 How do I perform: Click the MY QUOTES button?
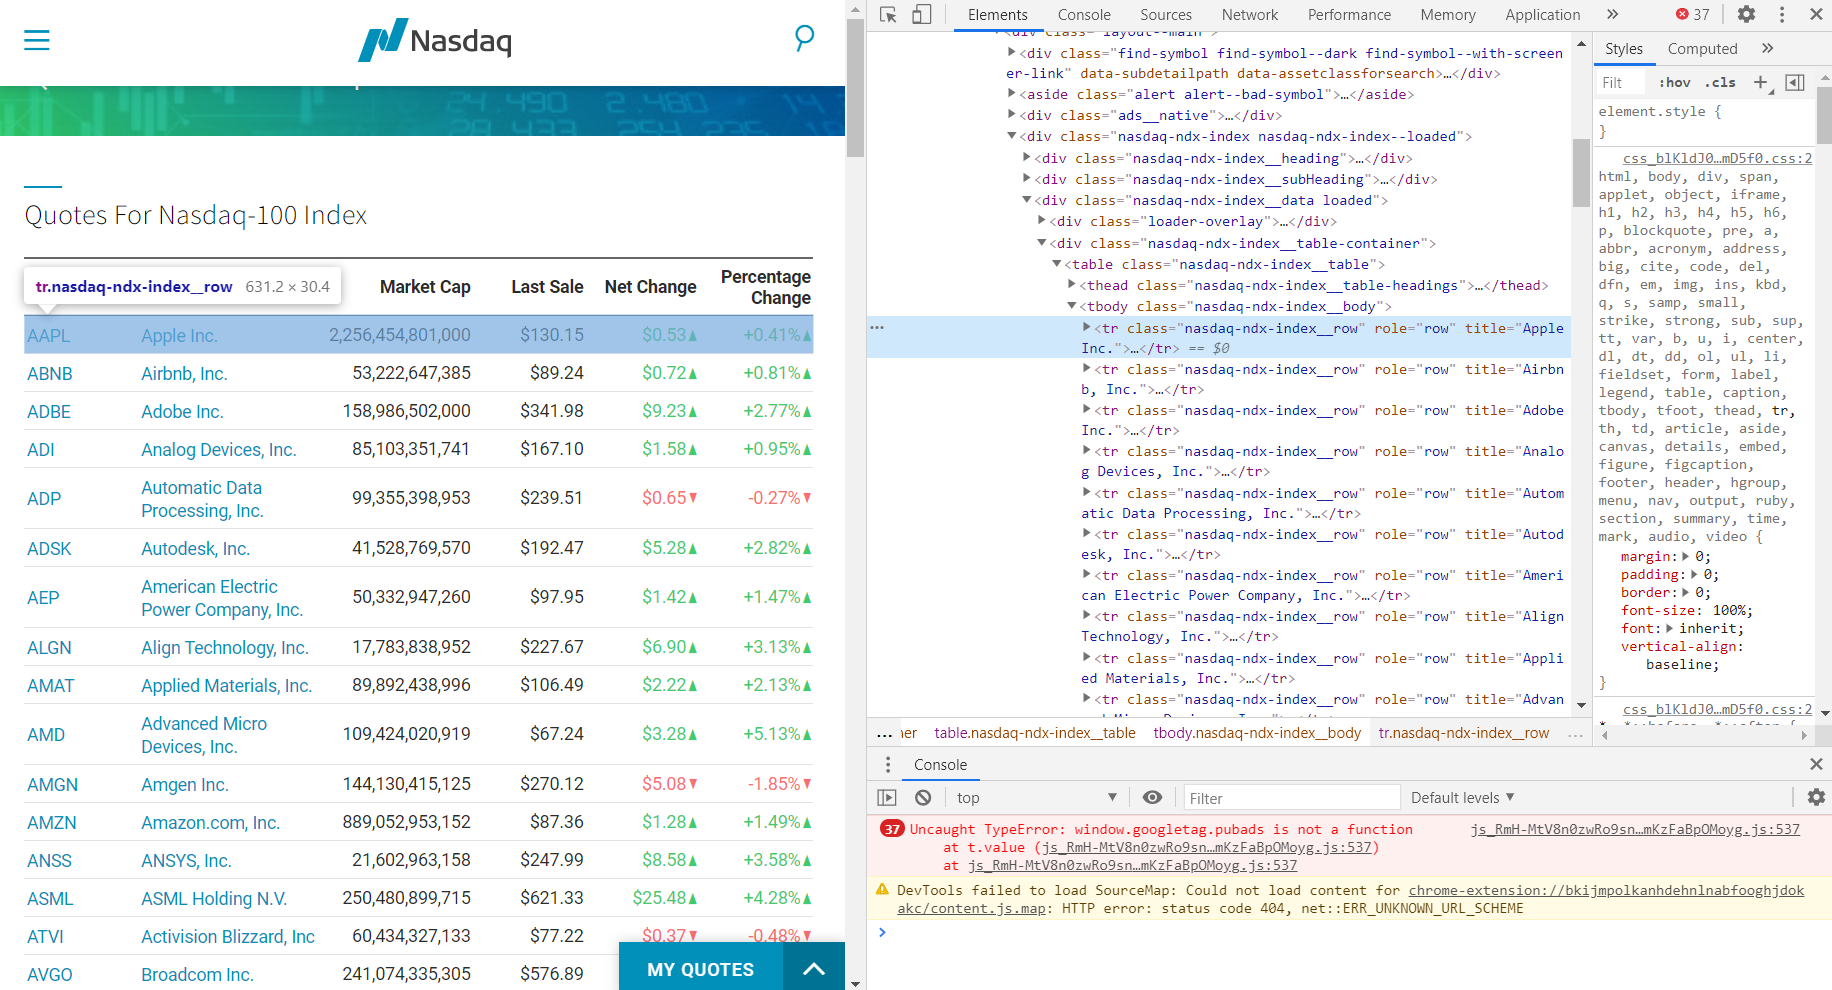(700, 969)
